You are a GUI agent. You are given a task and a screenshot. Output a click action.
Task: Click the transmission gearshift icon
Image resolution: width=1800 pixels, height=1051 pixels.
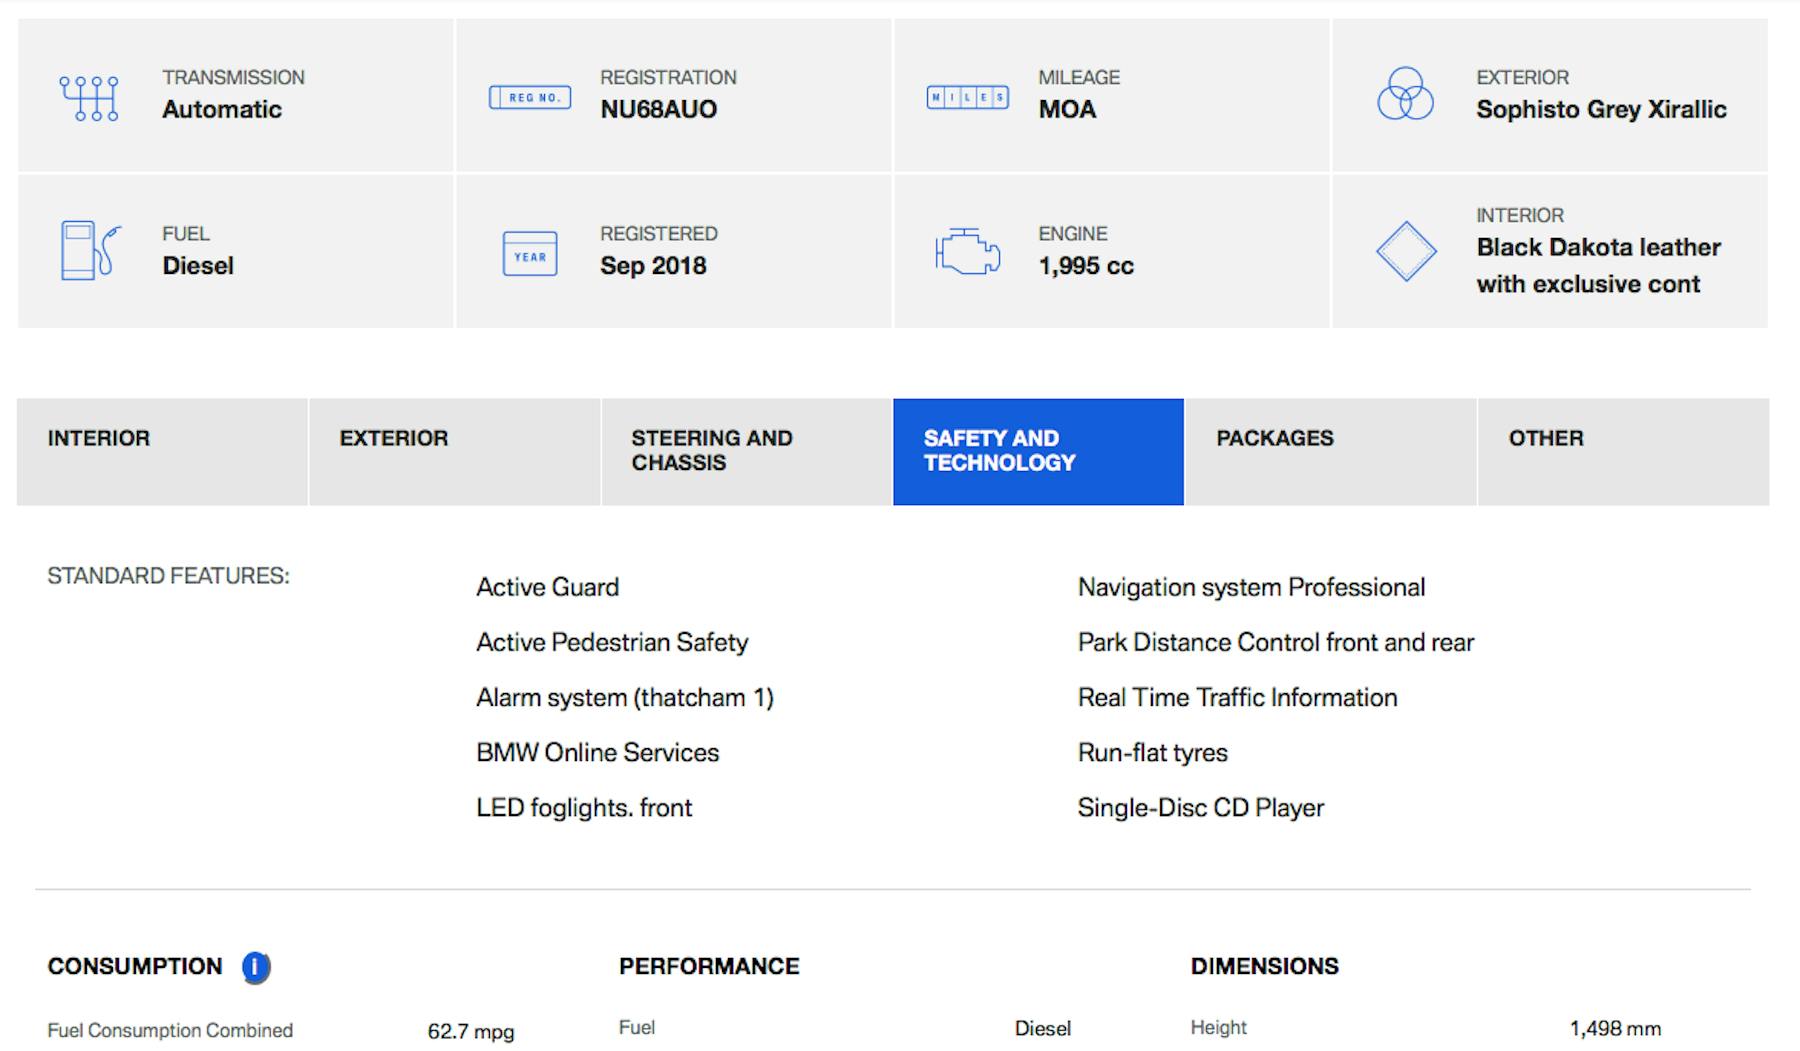[x=89, y=98]
